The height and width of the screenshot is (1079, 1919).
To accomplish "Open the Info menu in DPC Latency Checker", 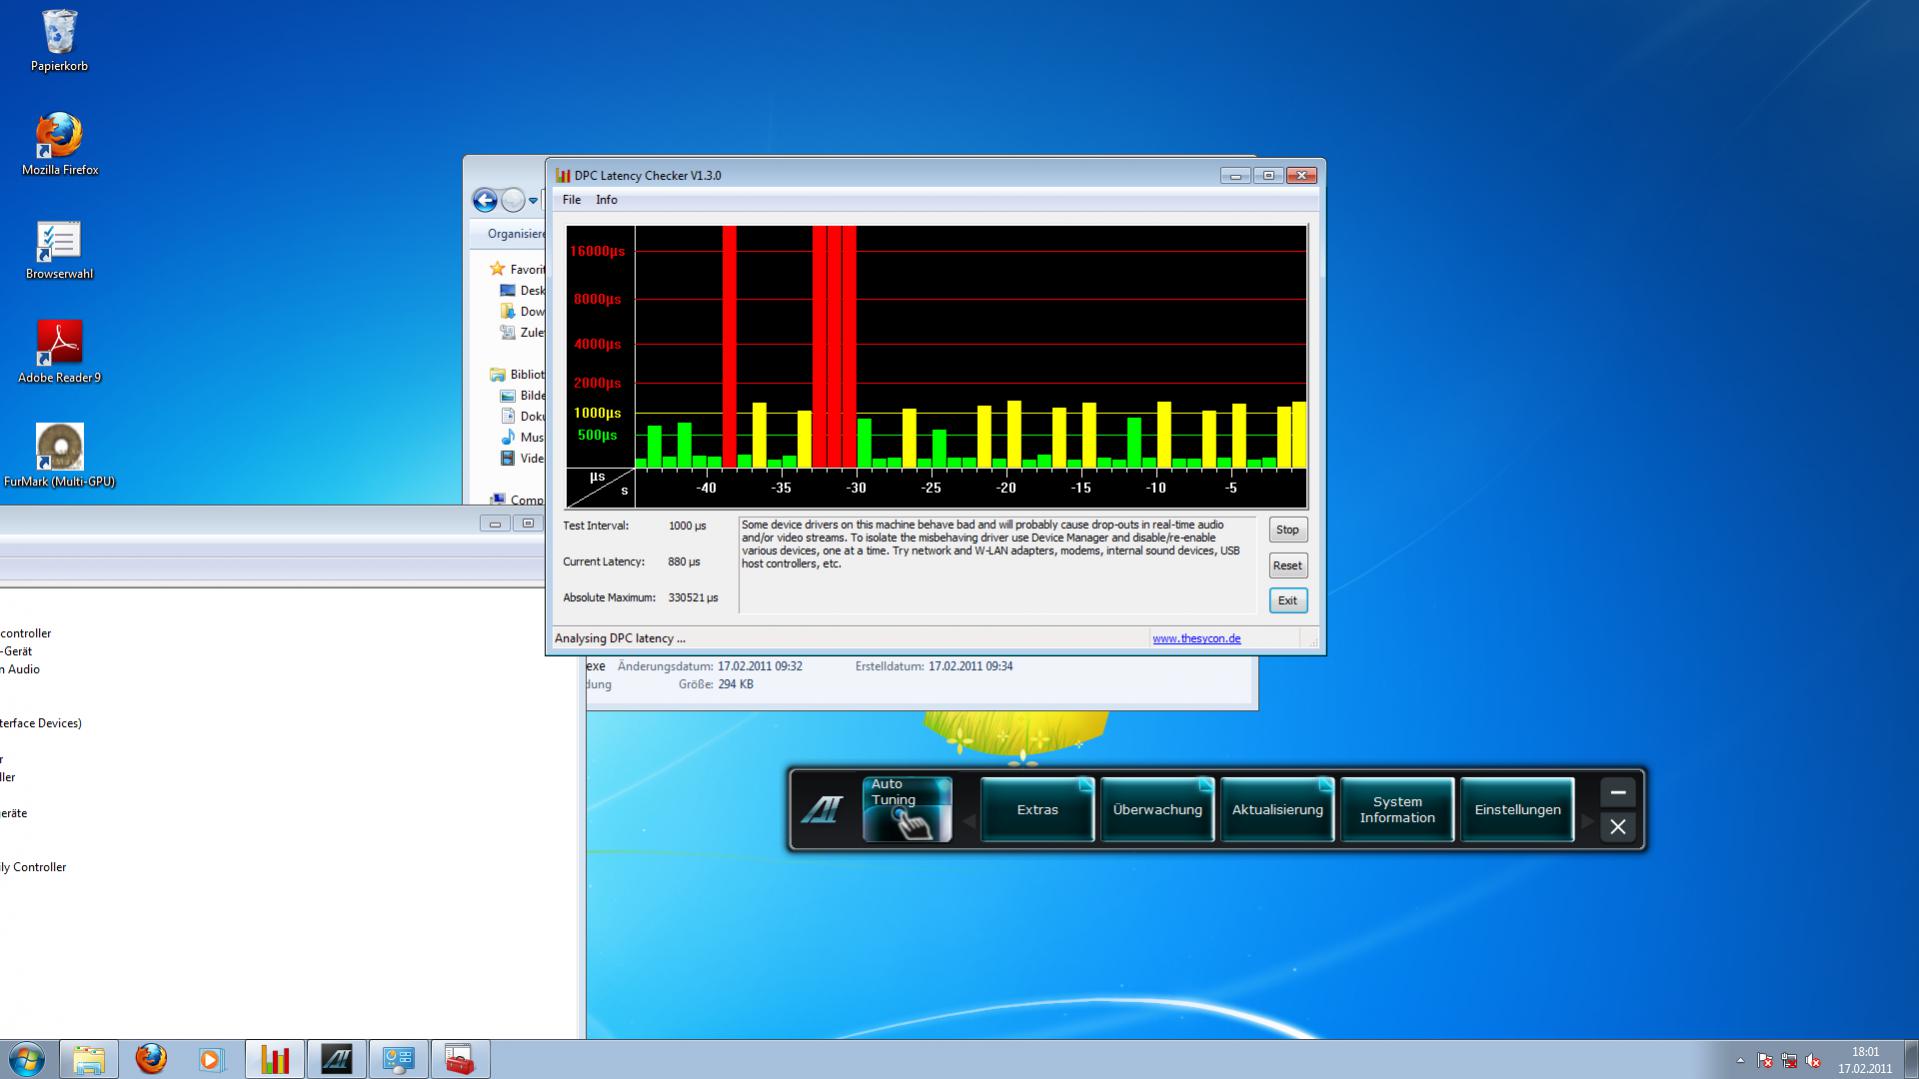I will point(606,200).
